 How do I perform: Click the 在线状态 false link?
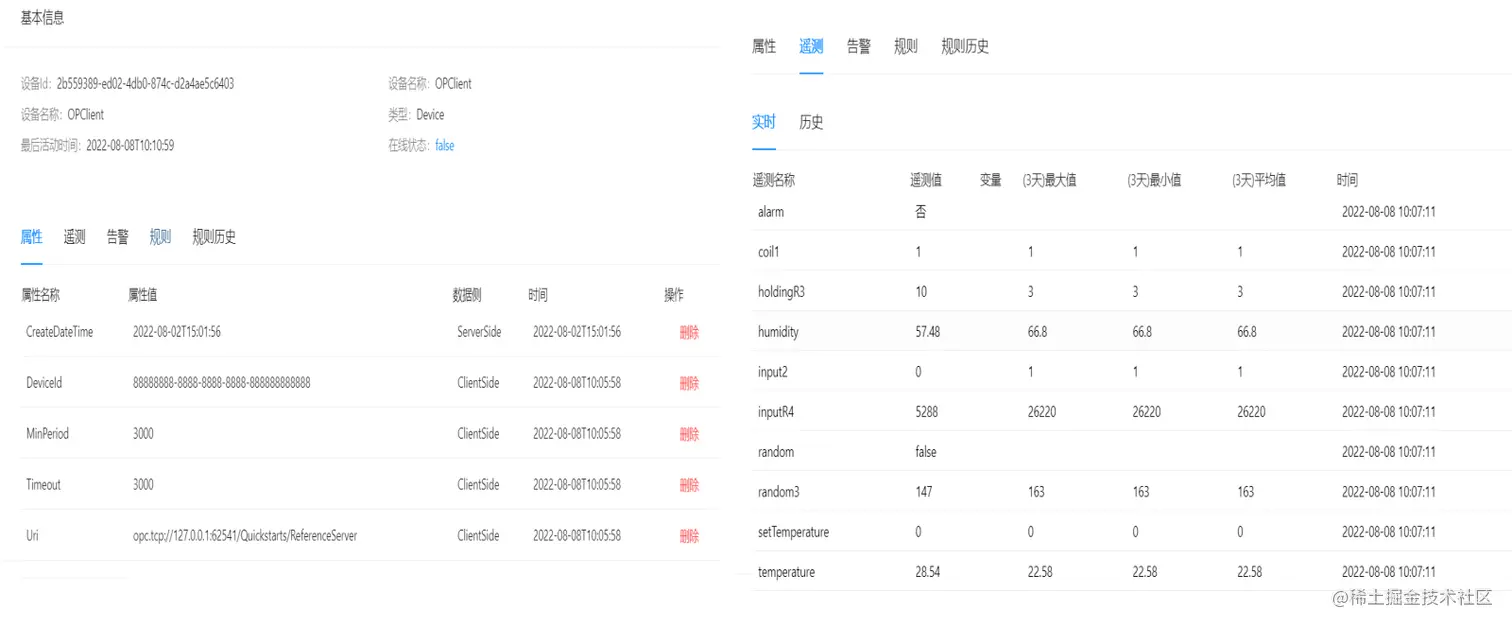click(x=444, y=146)
